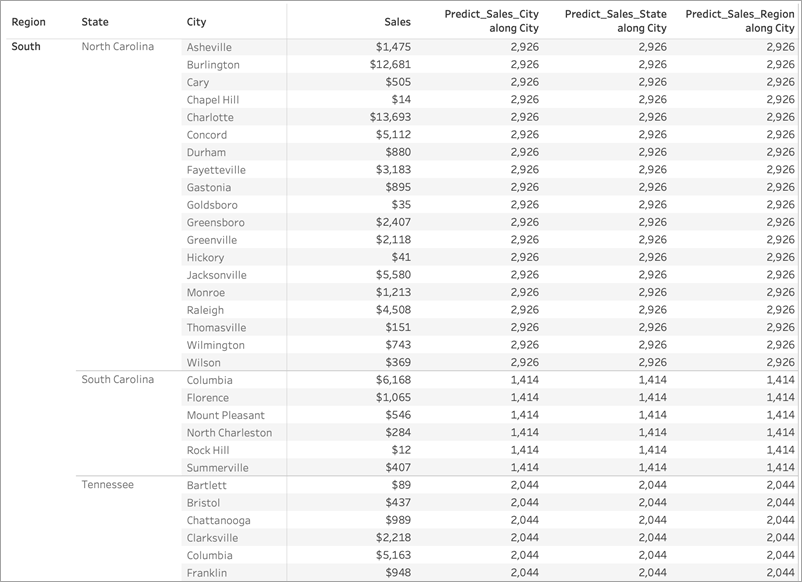The height and width of the screenshot is (582, 802).
Task: Click the City column header
Action: (196, 22)
